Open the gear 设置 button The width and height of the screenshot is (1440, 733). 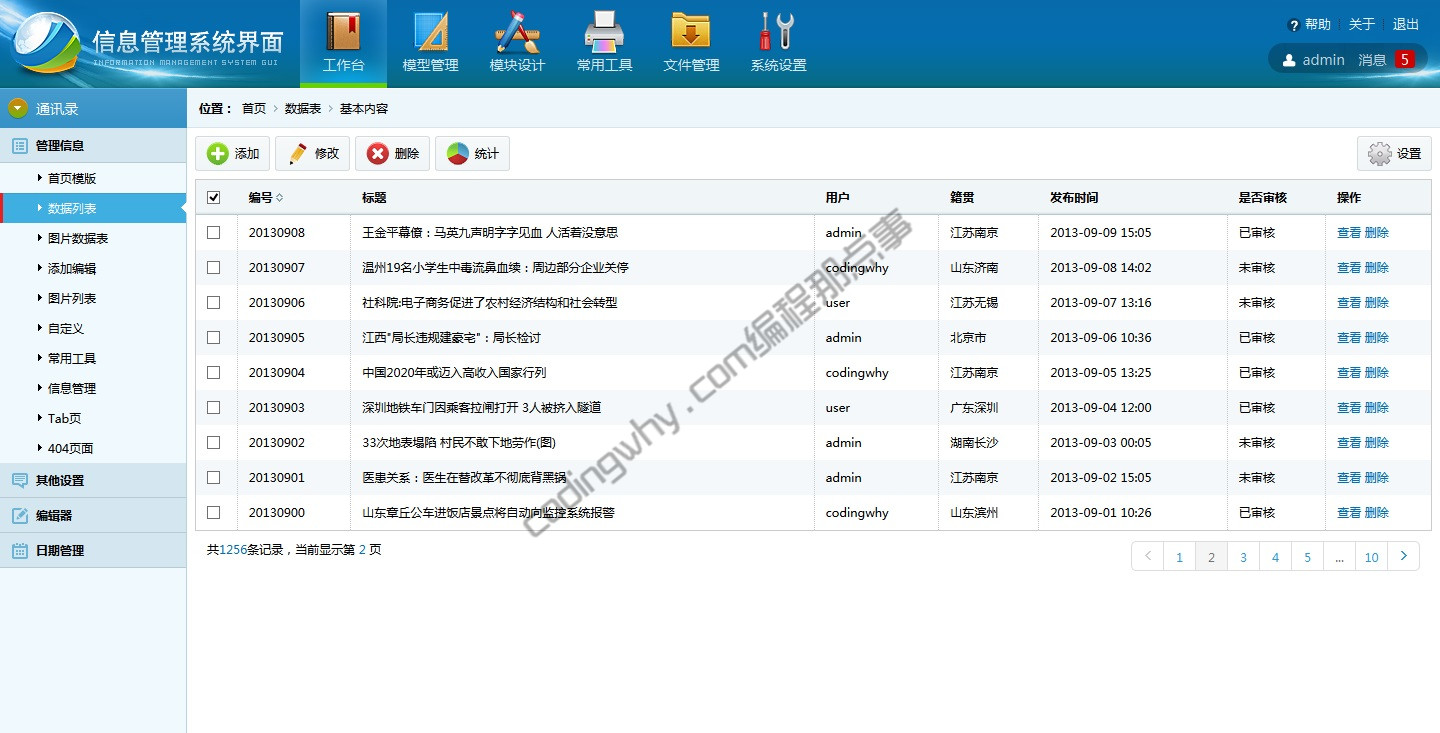coord(1394,154)
